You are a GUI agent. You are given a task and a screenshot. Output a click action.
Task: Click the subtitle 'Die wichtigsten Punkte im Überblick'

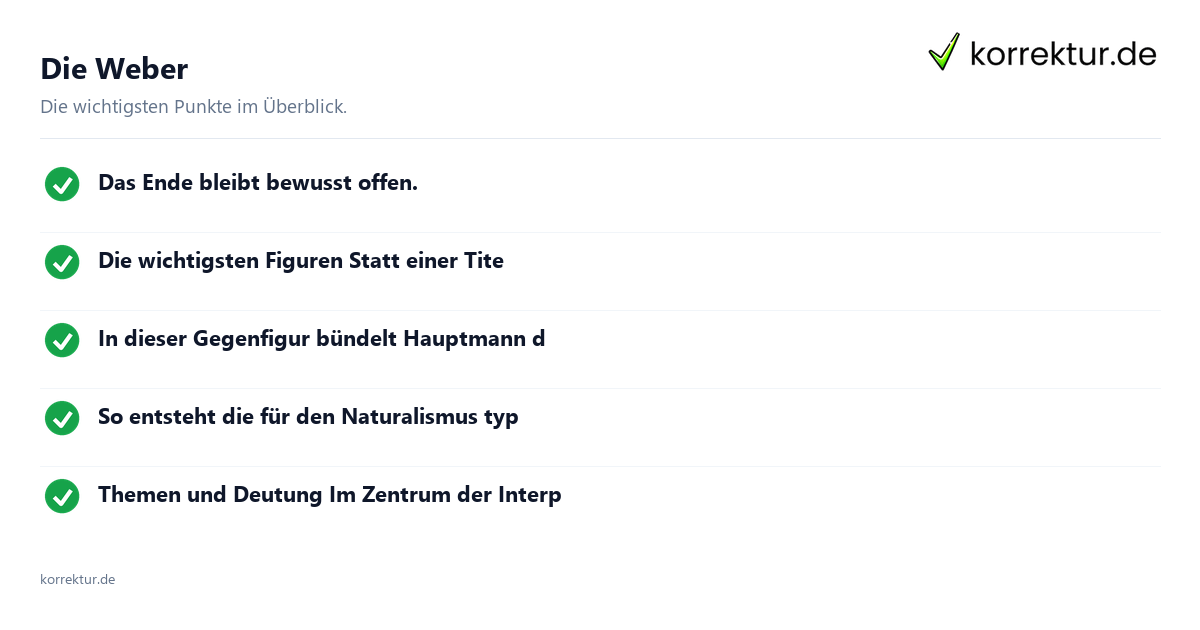pyautogui.click(x=193, y=107)
